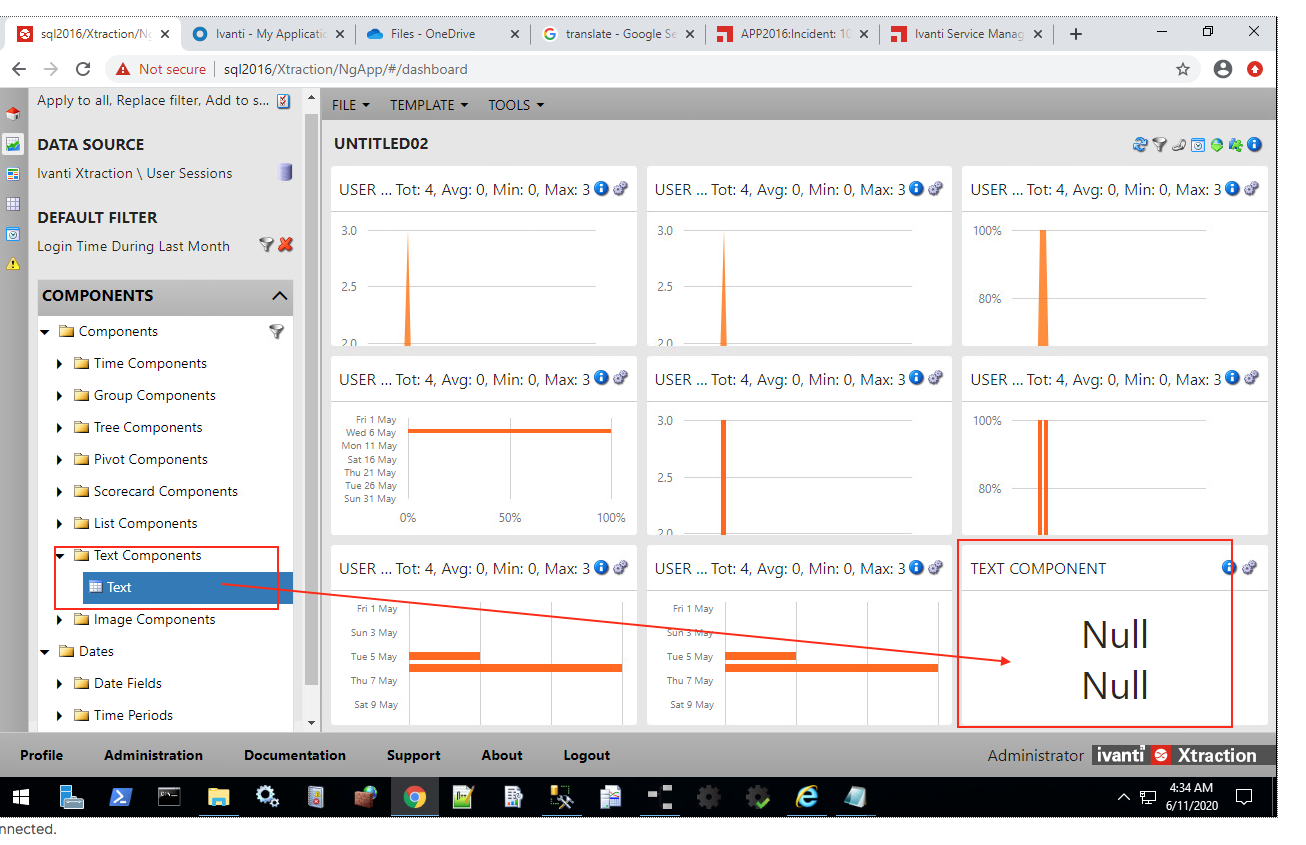
Task: Open the alerts warning icon in sidebar
Action: tap(13, 264)
